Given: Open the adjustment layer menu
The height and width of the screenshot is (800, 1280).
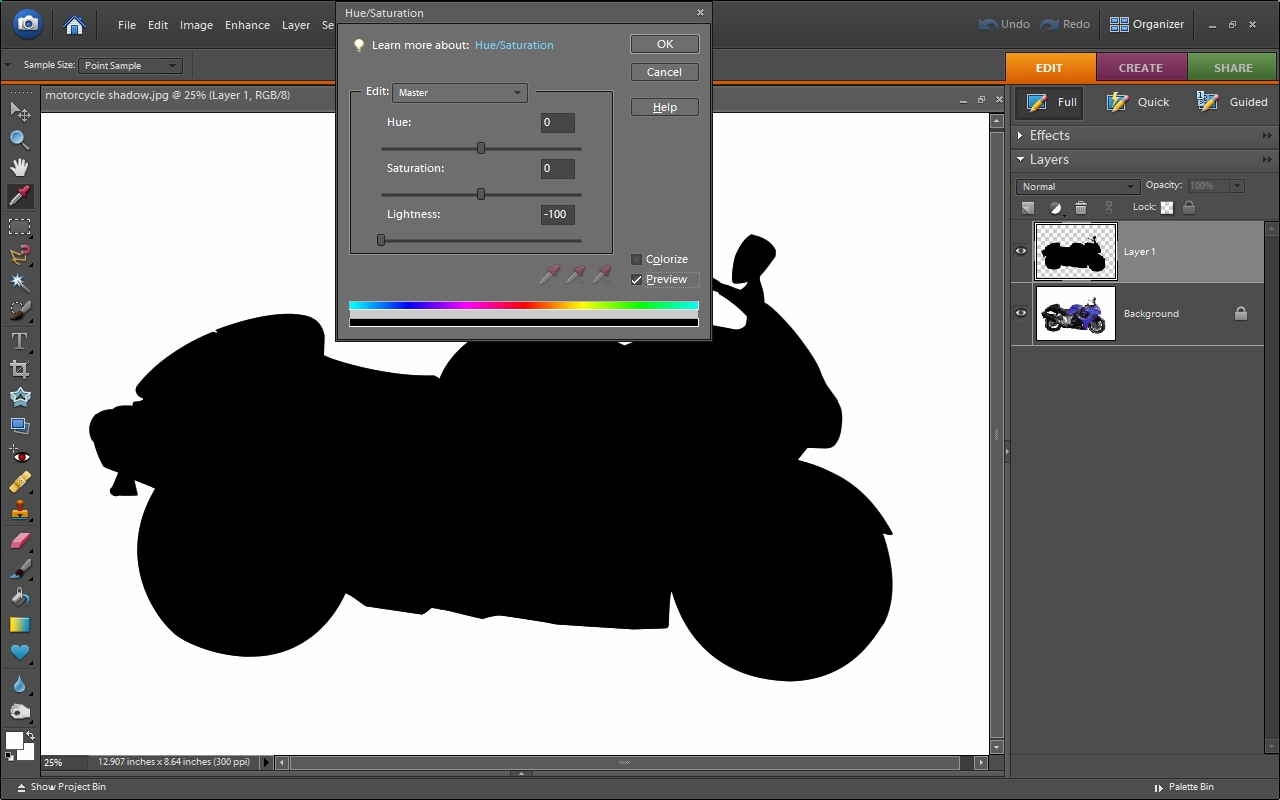Looking at the screenshot, I should click(x=1055, y=208).
